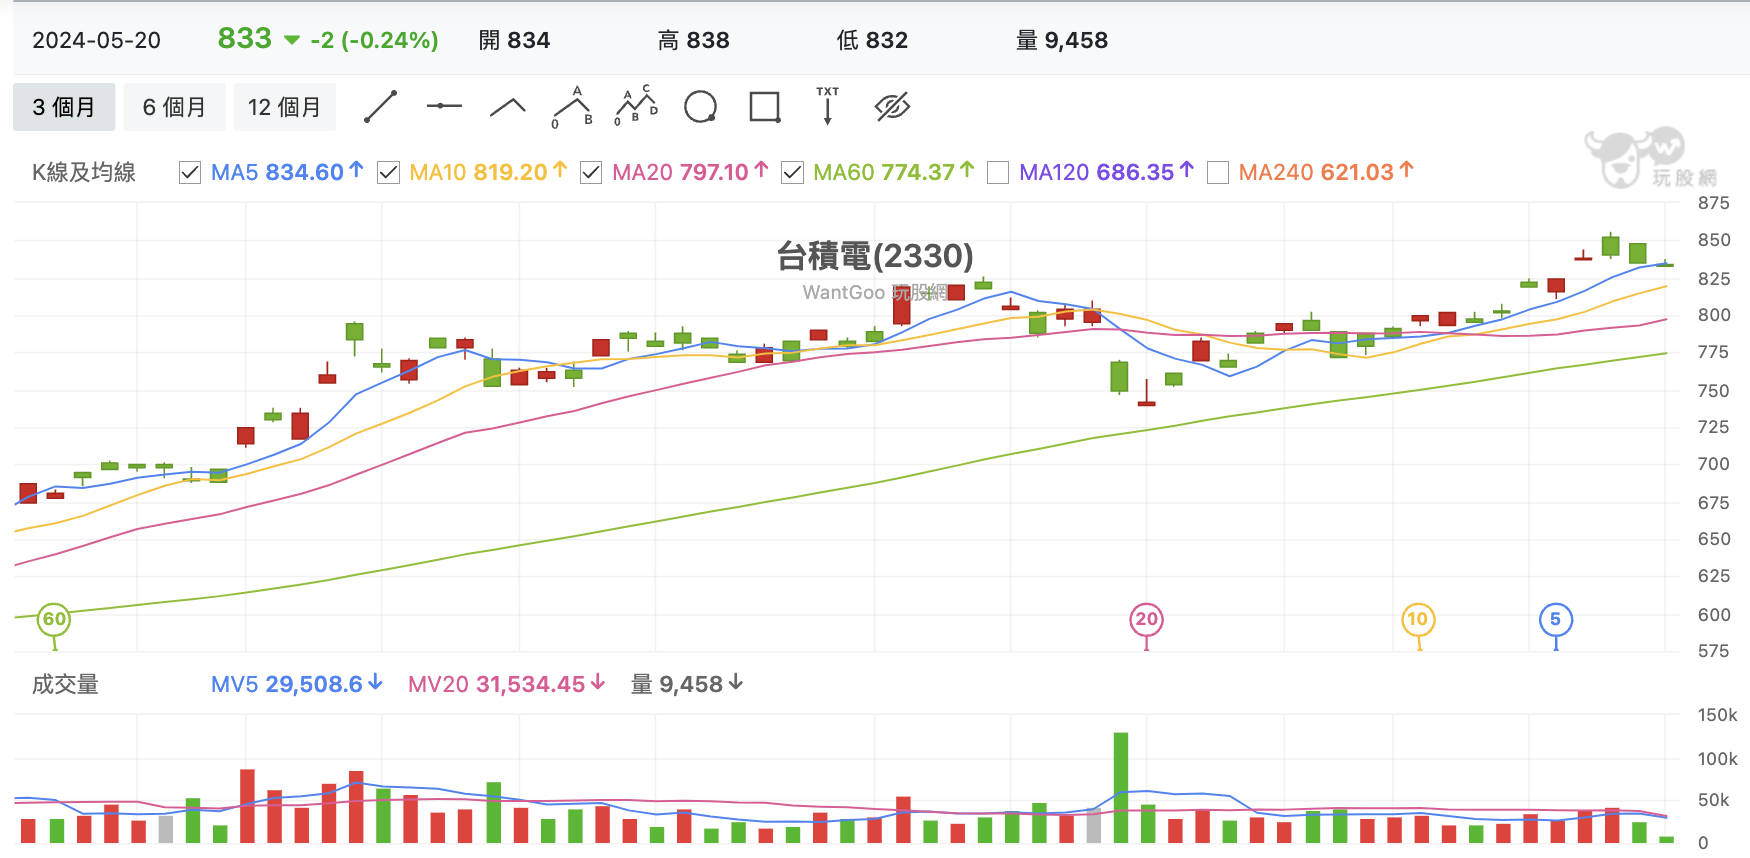Click the opening price 開 834
1750x858 pixels.
514,41
